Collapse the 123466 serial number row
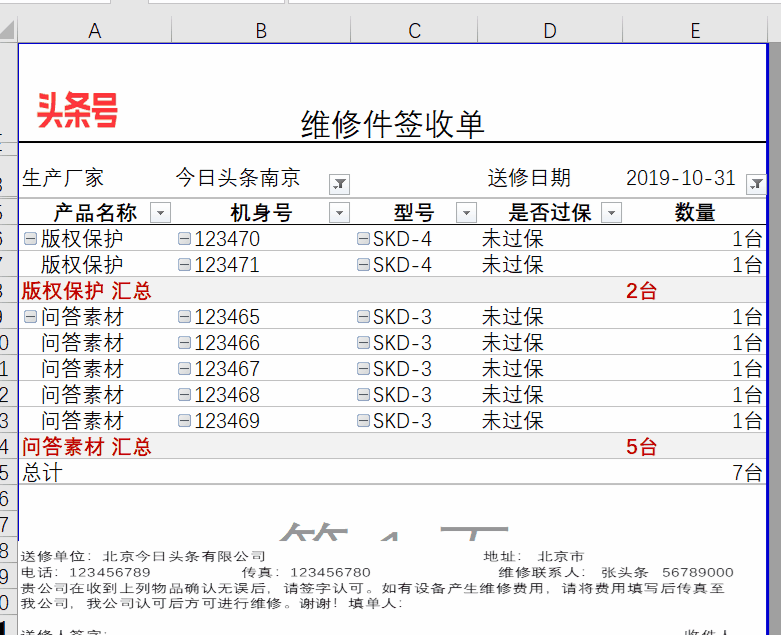Viewport: 781px width, 635px height. pos(184,343)
